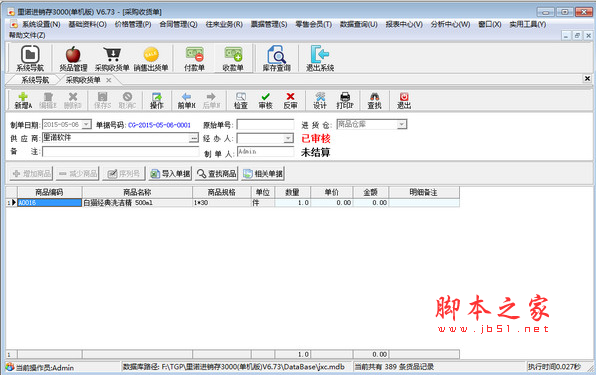Image resolution: width=596 pixels, height=375 pixels.
Task: Open 分析中心(W) menu
Action: [x=450, y=24]
